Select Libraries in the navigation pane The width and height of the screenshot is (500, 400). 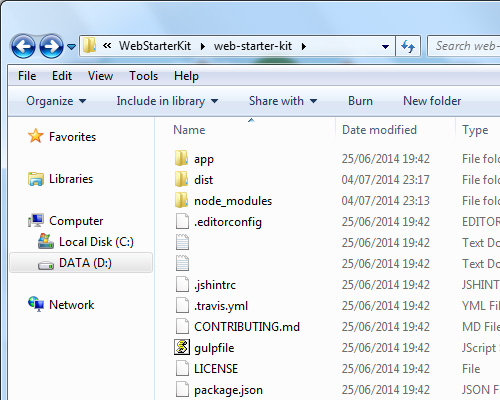pyautogui.click(x=71, y=179)
